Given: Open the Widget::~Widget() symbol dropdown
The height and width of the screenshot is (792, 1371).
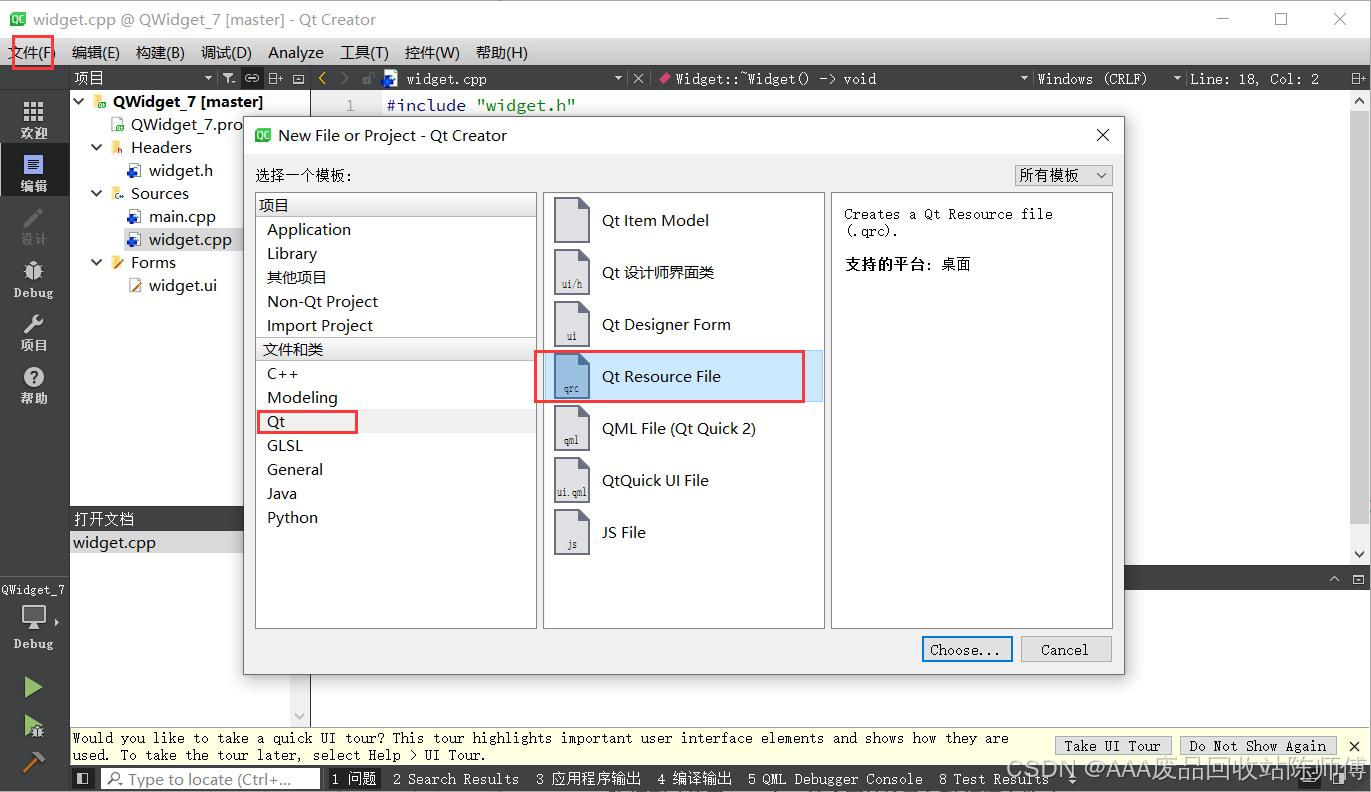Looking at the screenshot, I should click(x=844, y=78).
